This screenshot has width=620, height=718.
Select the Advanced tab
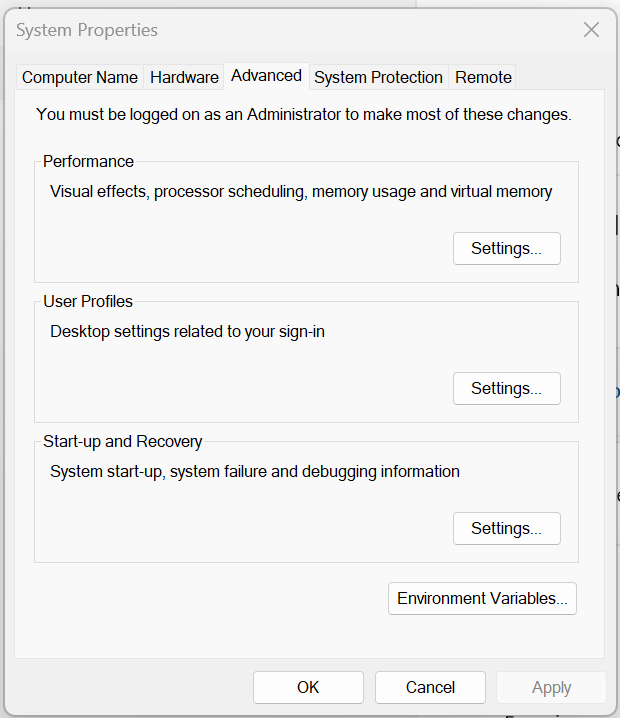coord(266,75)
